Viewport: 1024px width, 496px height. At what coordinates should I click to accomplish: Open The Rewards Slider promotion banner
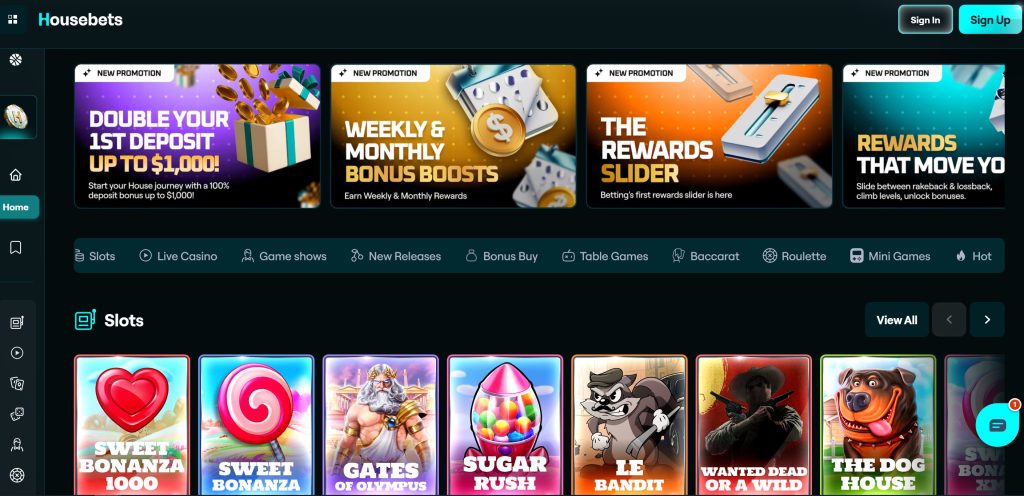pos(709,136)
